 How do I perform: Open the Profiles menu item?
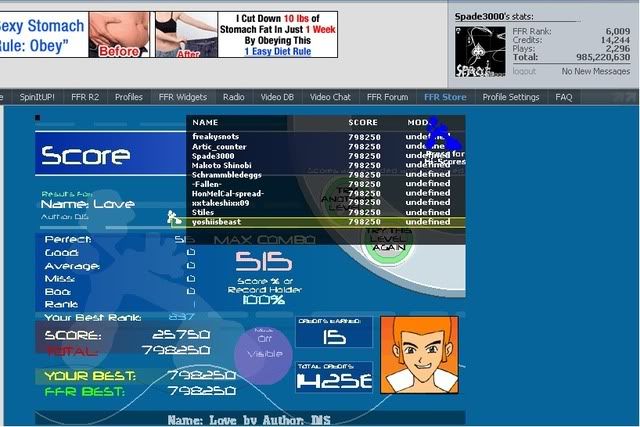[128, 97]
